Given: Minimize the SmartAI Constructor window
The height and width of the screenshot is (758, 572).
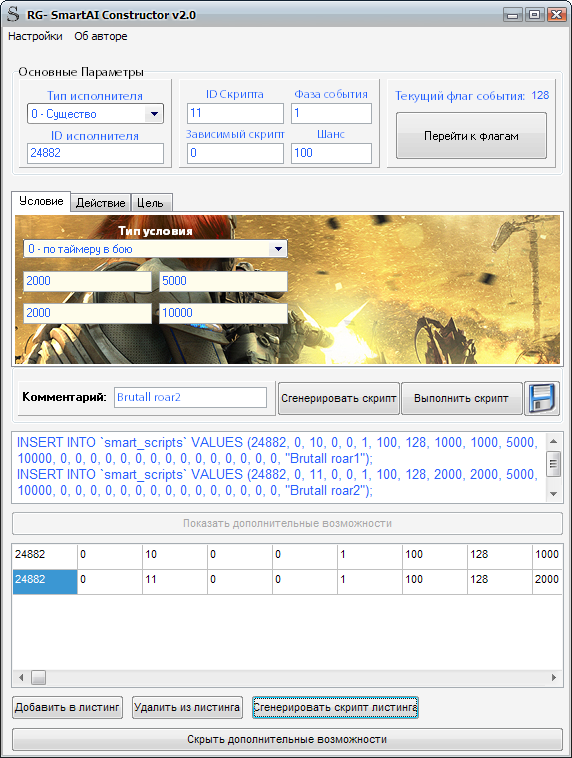Looking at the screenshot, I should pyautogui.click(x=513, y=15).
